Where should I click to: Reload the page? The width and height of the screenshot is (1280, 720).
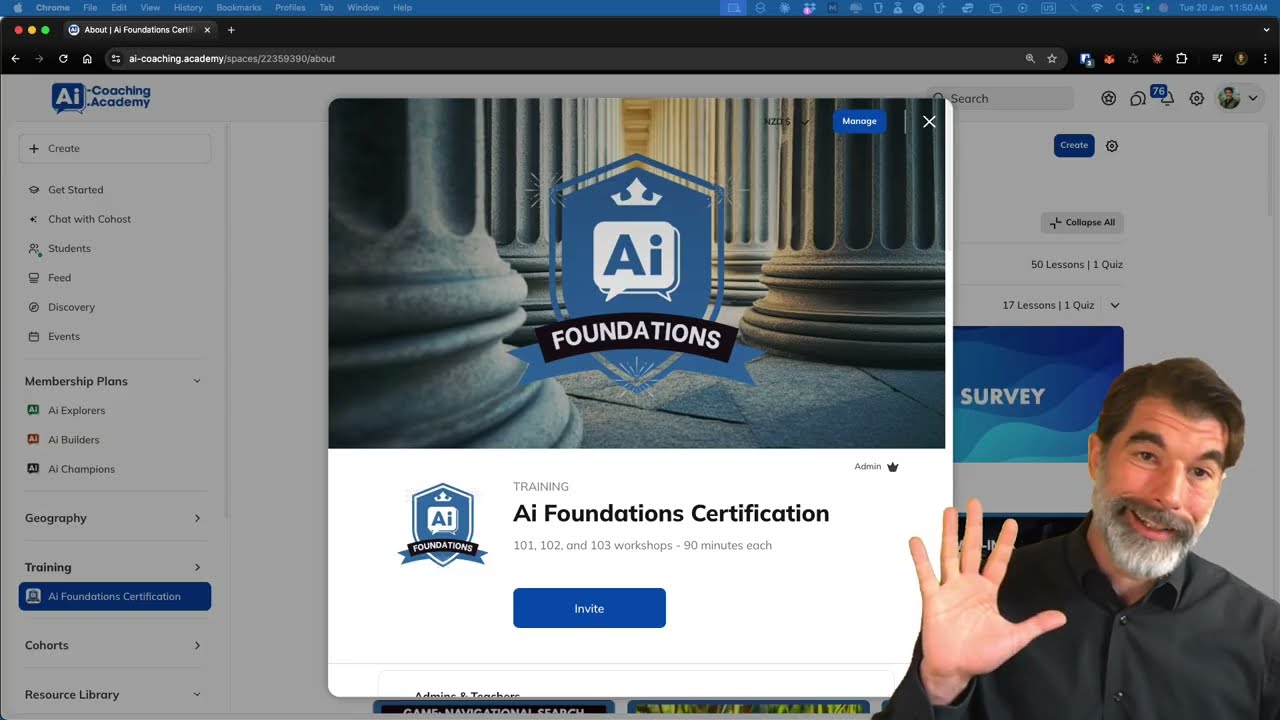(x=63, y=59)
